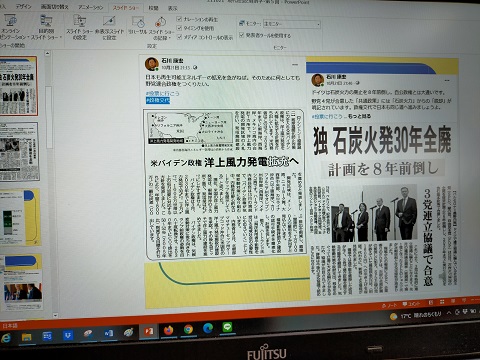This screenshot has width=480, height=360.
Task: Toggle the Play Narrations checkbox
Action: point(179,19)
